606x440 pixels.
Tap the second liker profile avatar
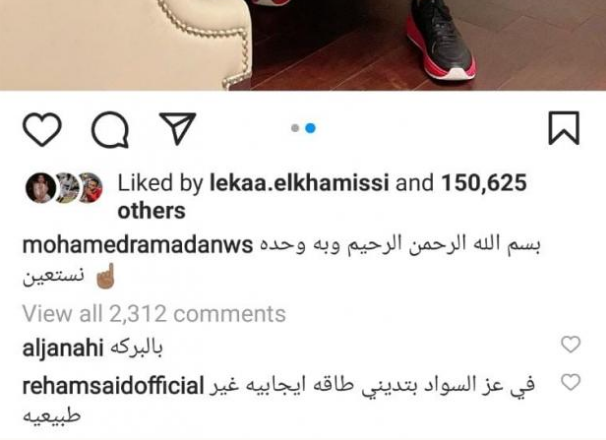point(66,188)
